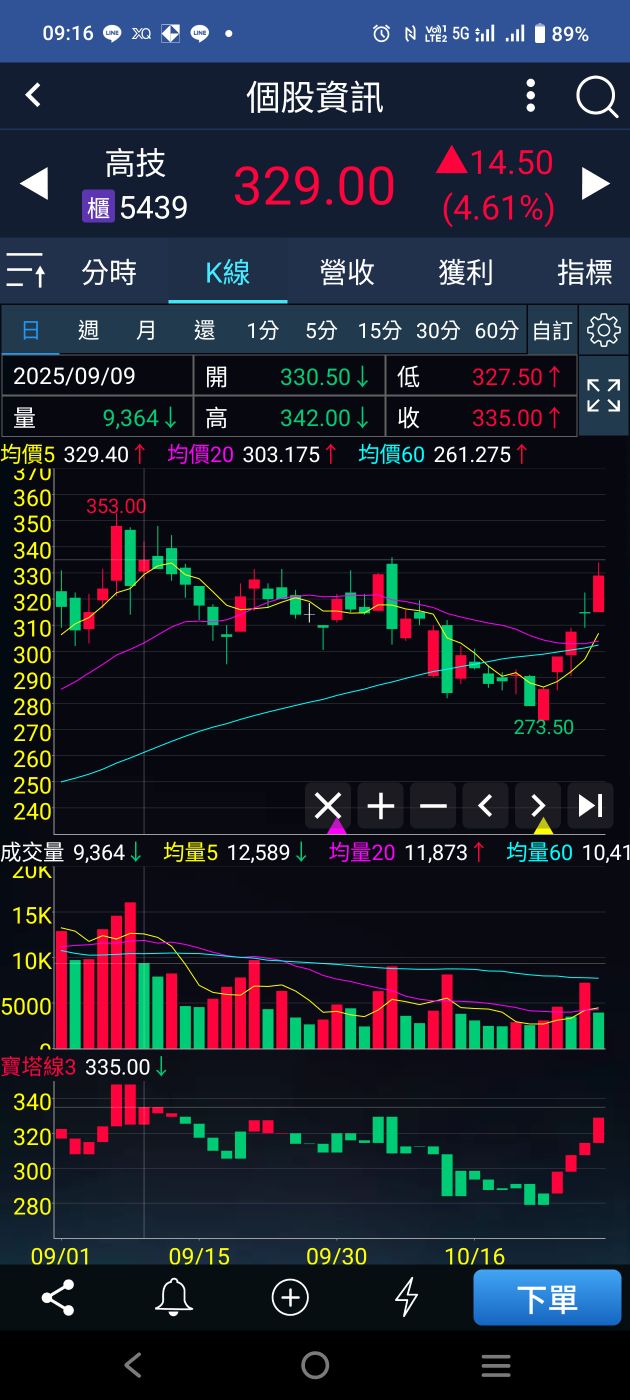This screenshot has height=1400, width=630.
Task: Open the 營收 revenue tab
Action: pyautogui.click(x=347, y=272)
